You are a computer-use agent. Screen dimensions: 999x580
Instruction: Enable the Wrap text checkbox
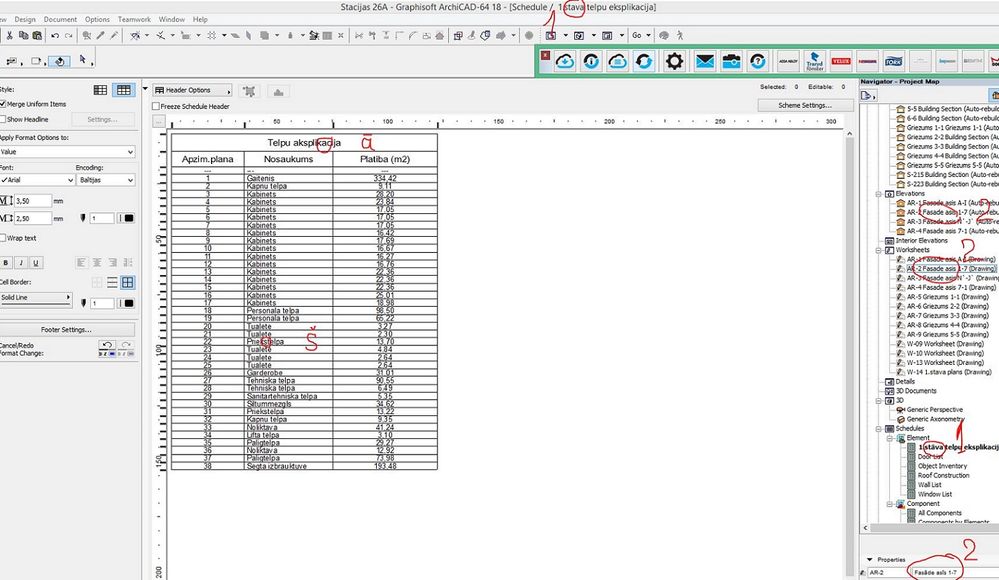click(3, 238)
